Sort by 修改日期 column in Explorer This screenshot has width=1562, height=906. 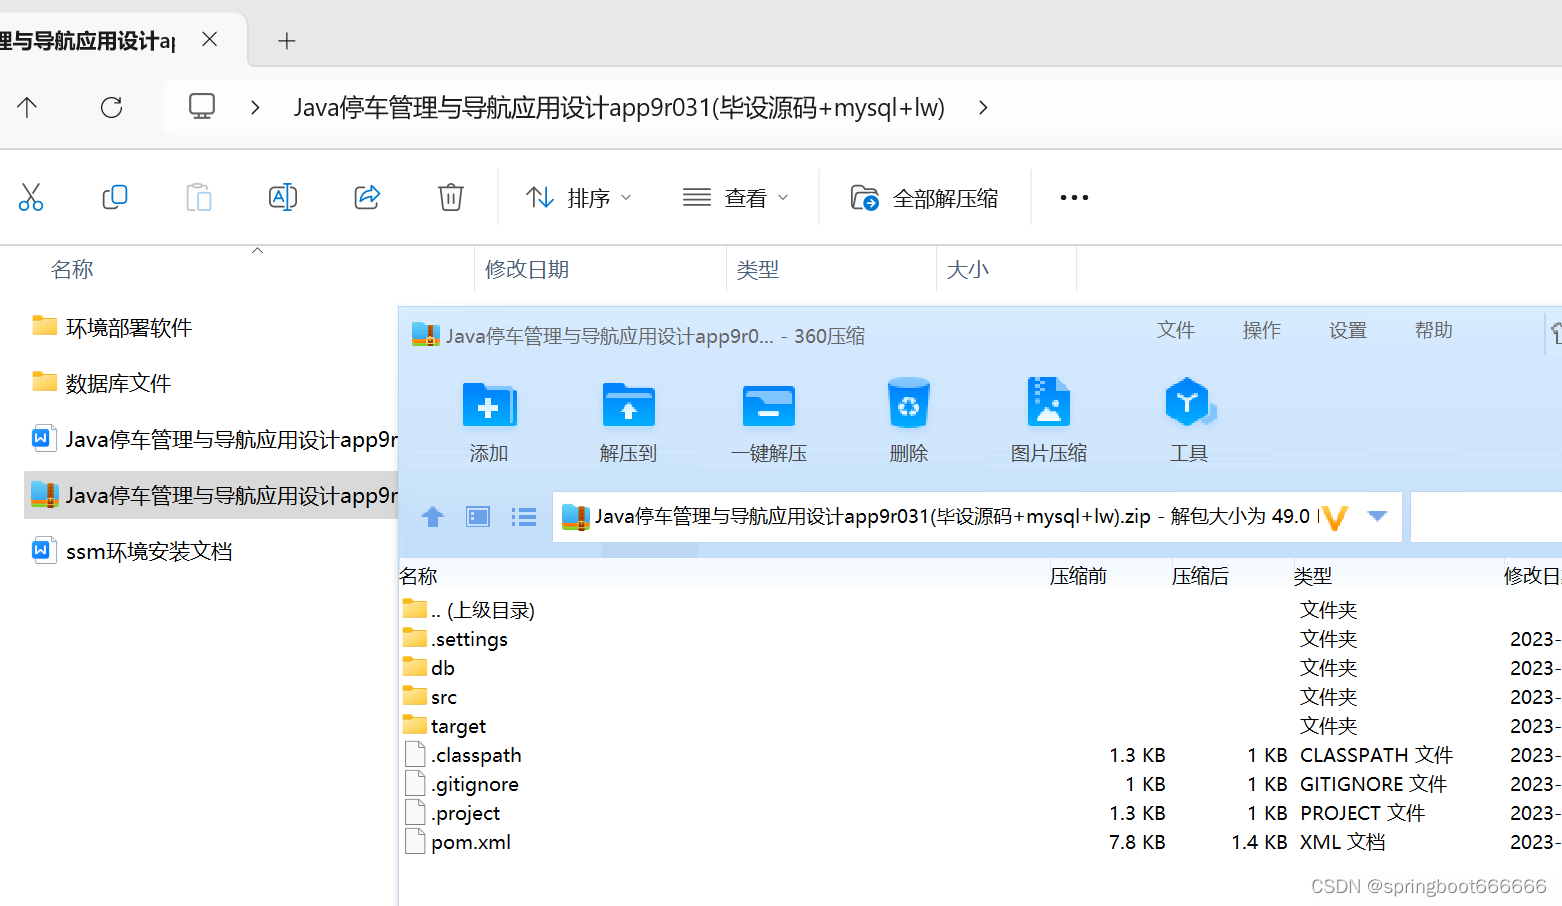coord(527,269)
